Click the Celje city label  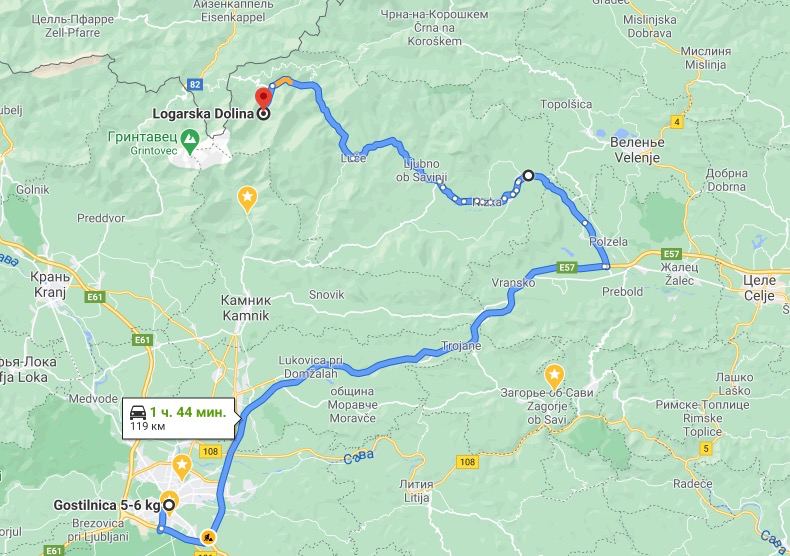pyautogui.click(x=759, y=296)
